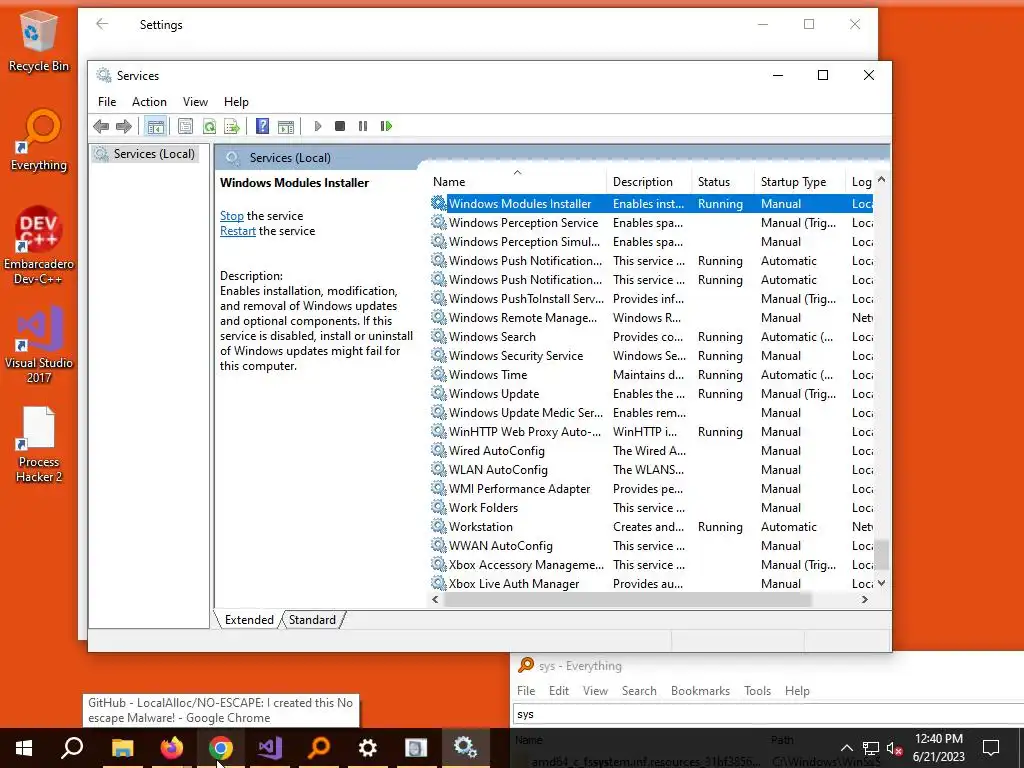This screenshot has width=1024, height=768.
Task: Switch to the Standard tab
Action: (312, 620)
